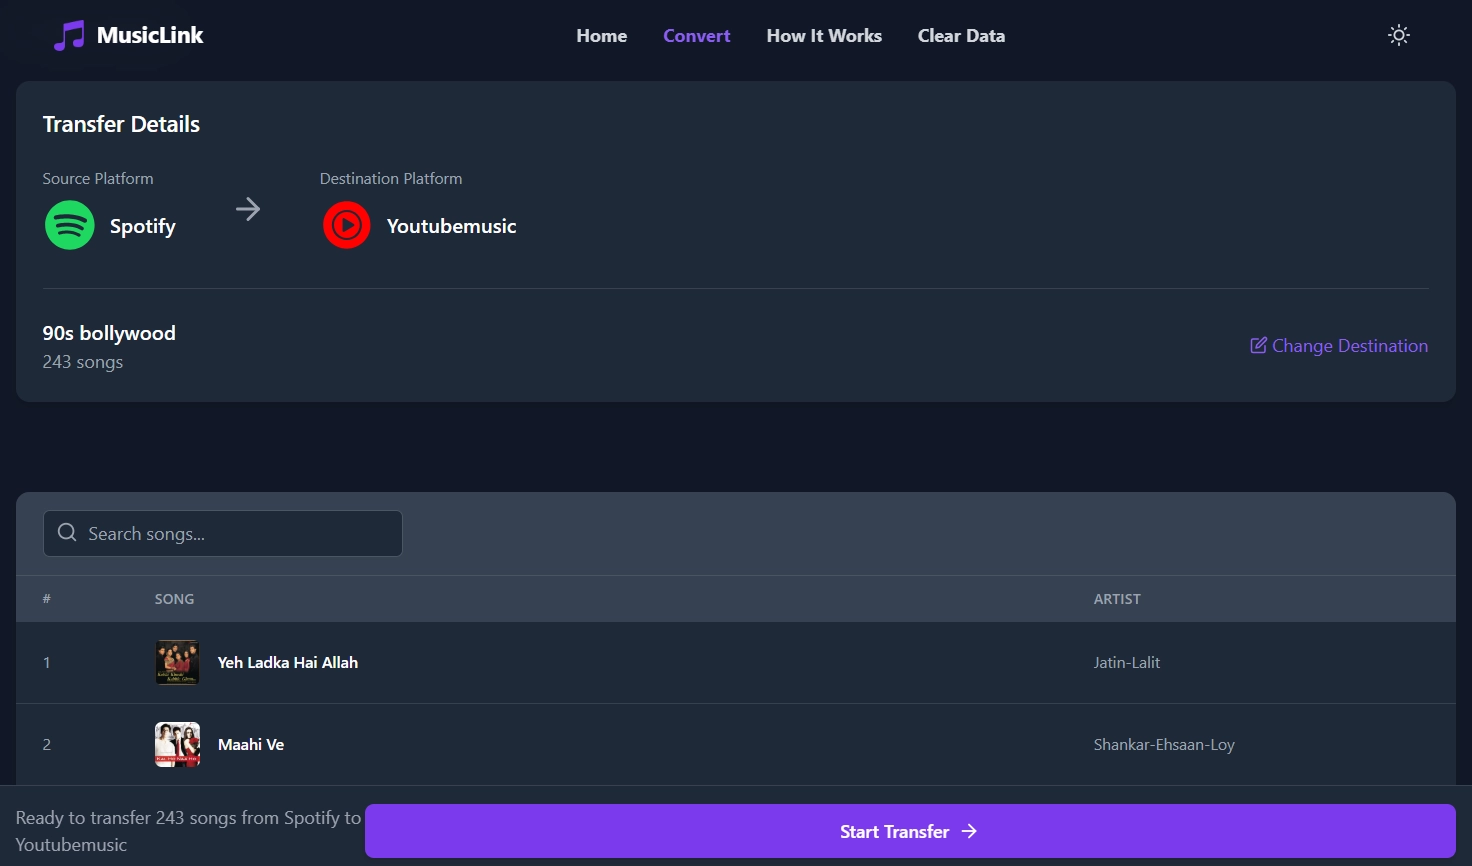Switch theme using the brightness control
The width and height of the screenshot is (1472, 866).
pyautogui.click(x=1398, y=34)
